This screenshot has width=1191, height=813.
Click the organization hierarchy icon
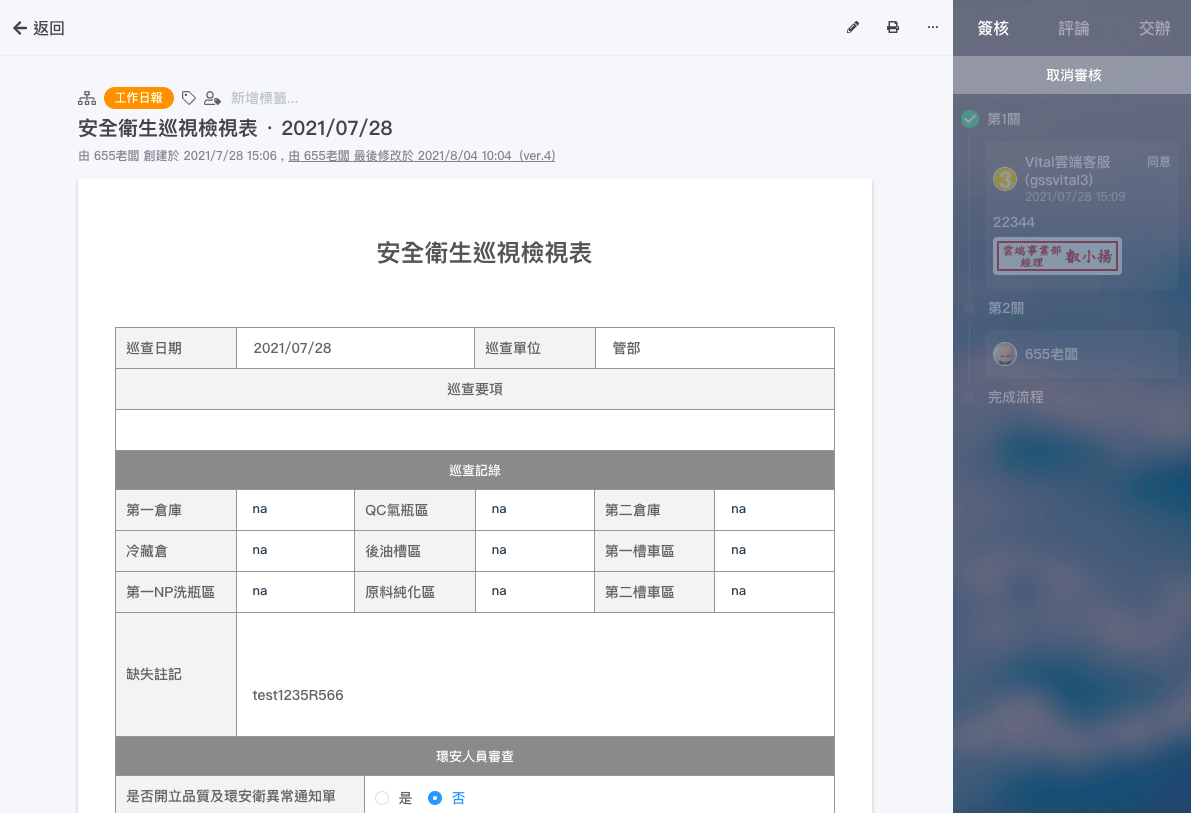coord(87,98)
